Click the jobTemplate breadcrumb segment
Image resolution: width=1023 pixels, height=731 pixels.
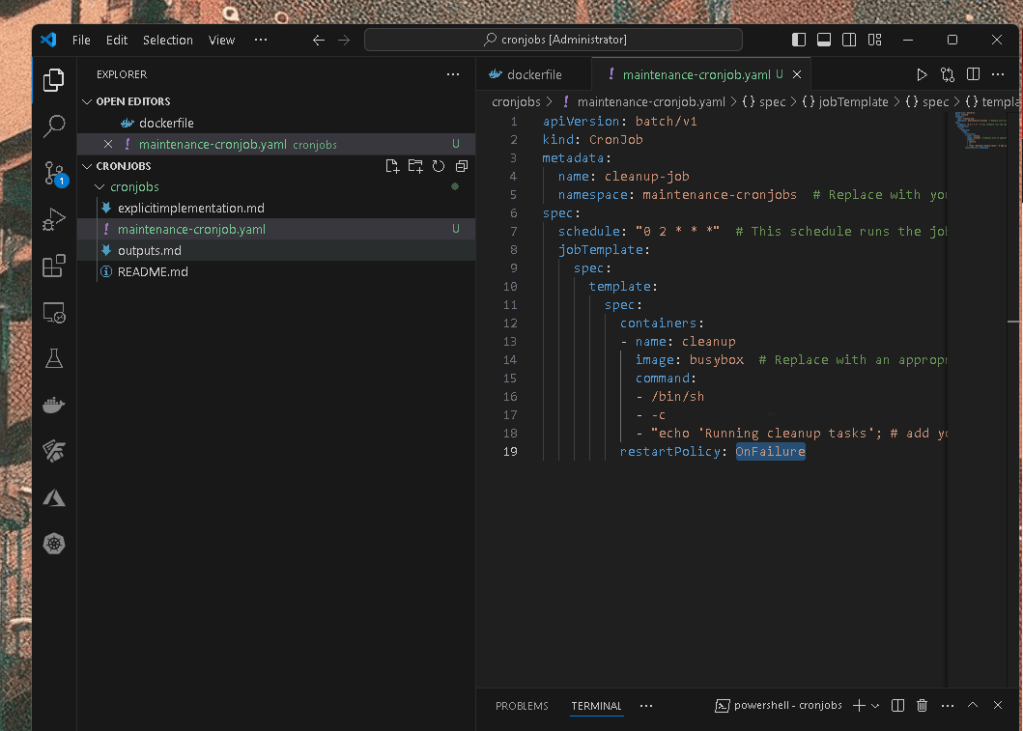(845, 102)
